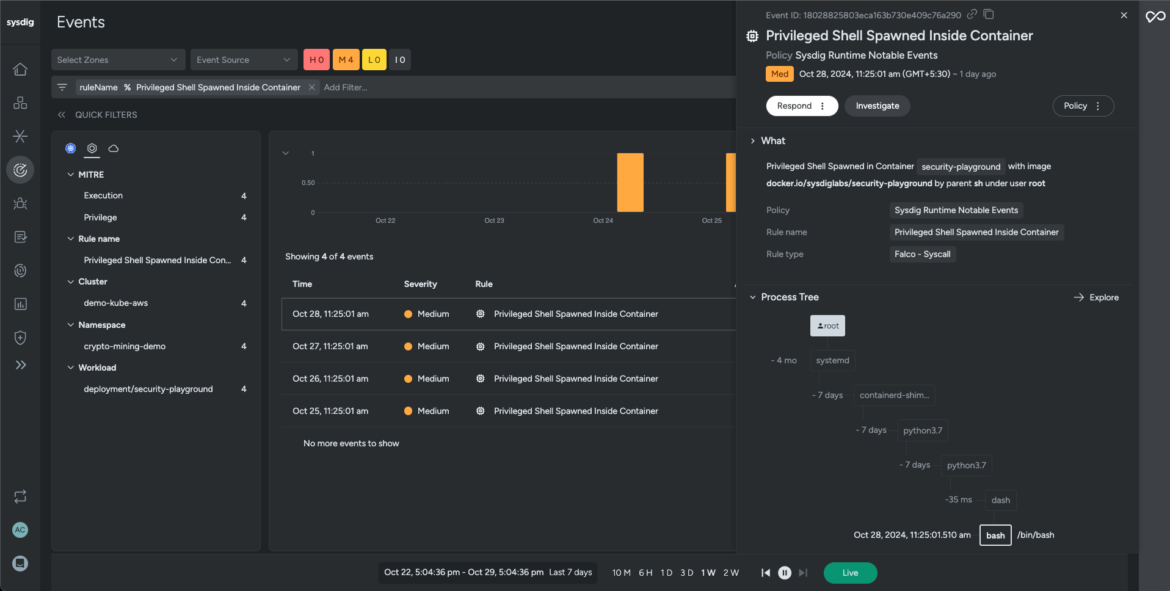Pause the live timeline
1170x591 pixels.
[x=784, y=573]
